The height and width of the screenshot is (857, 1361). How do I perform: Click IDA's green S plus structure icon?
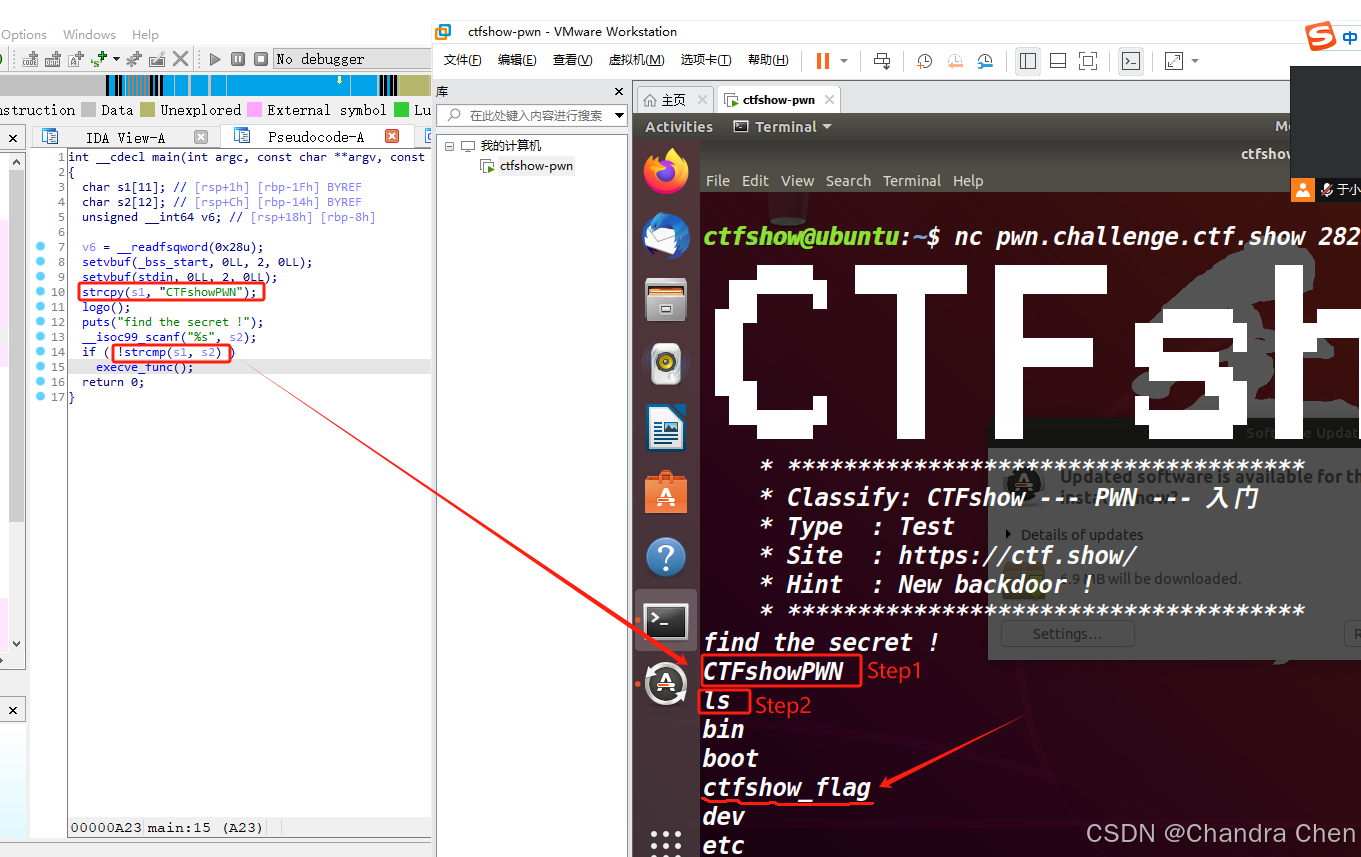99,59
